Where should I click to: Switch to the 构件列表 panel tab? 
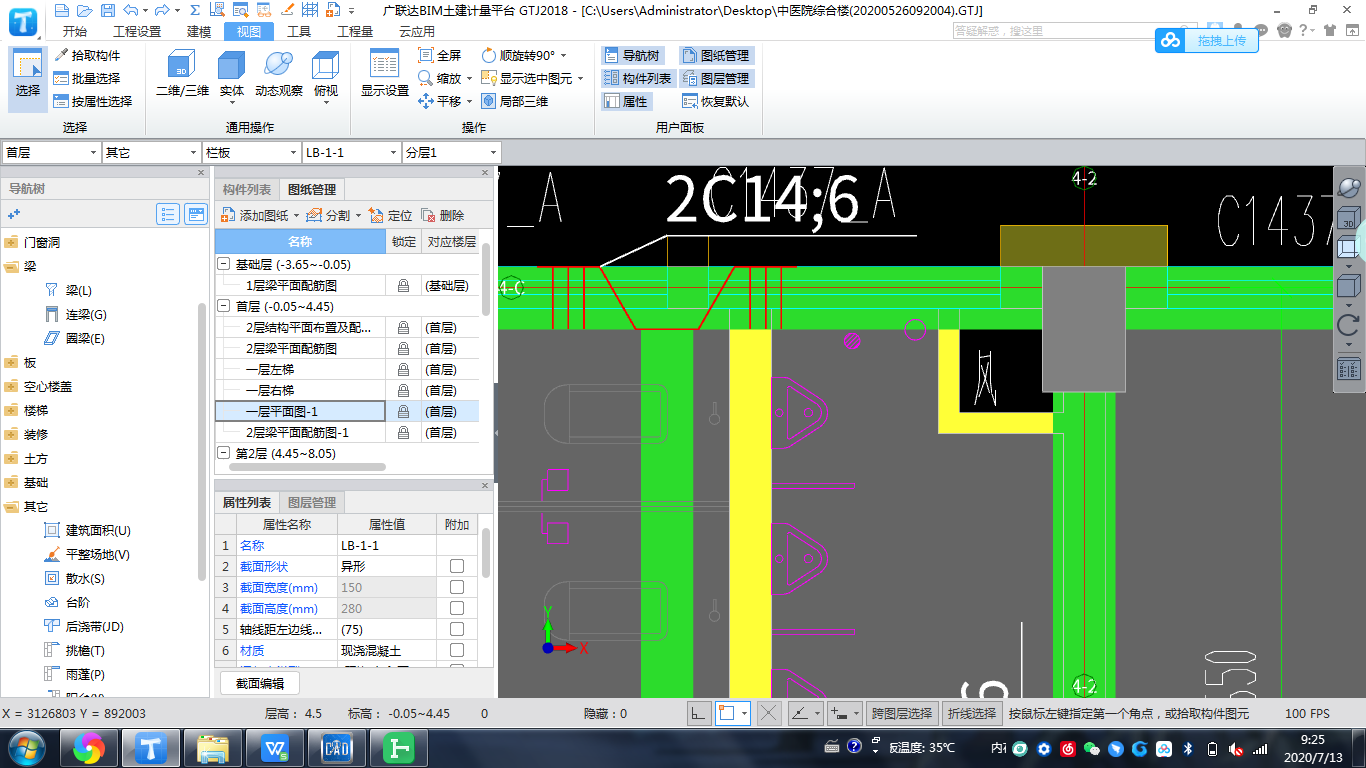(247, 189)
